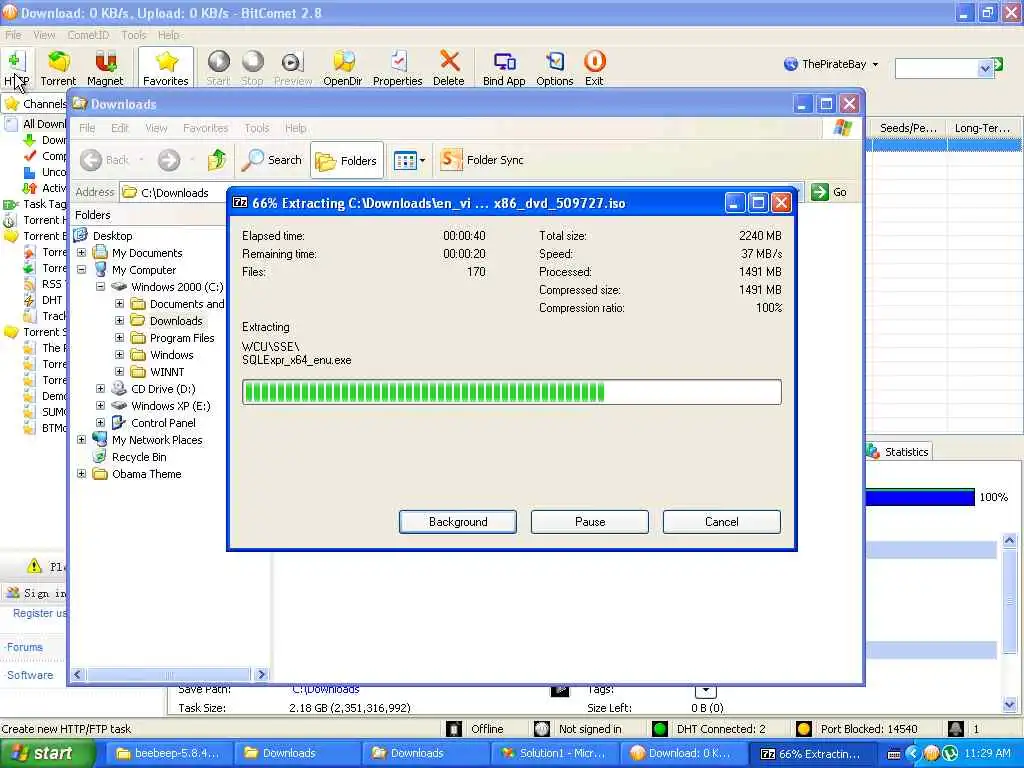Click the green Go arrow beside address bar
Image resolution: width=1024 pixels, height=768 pixels.
[820, 192]
